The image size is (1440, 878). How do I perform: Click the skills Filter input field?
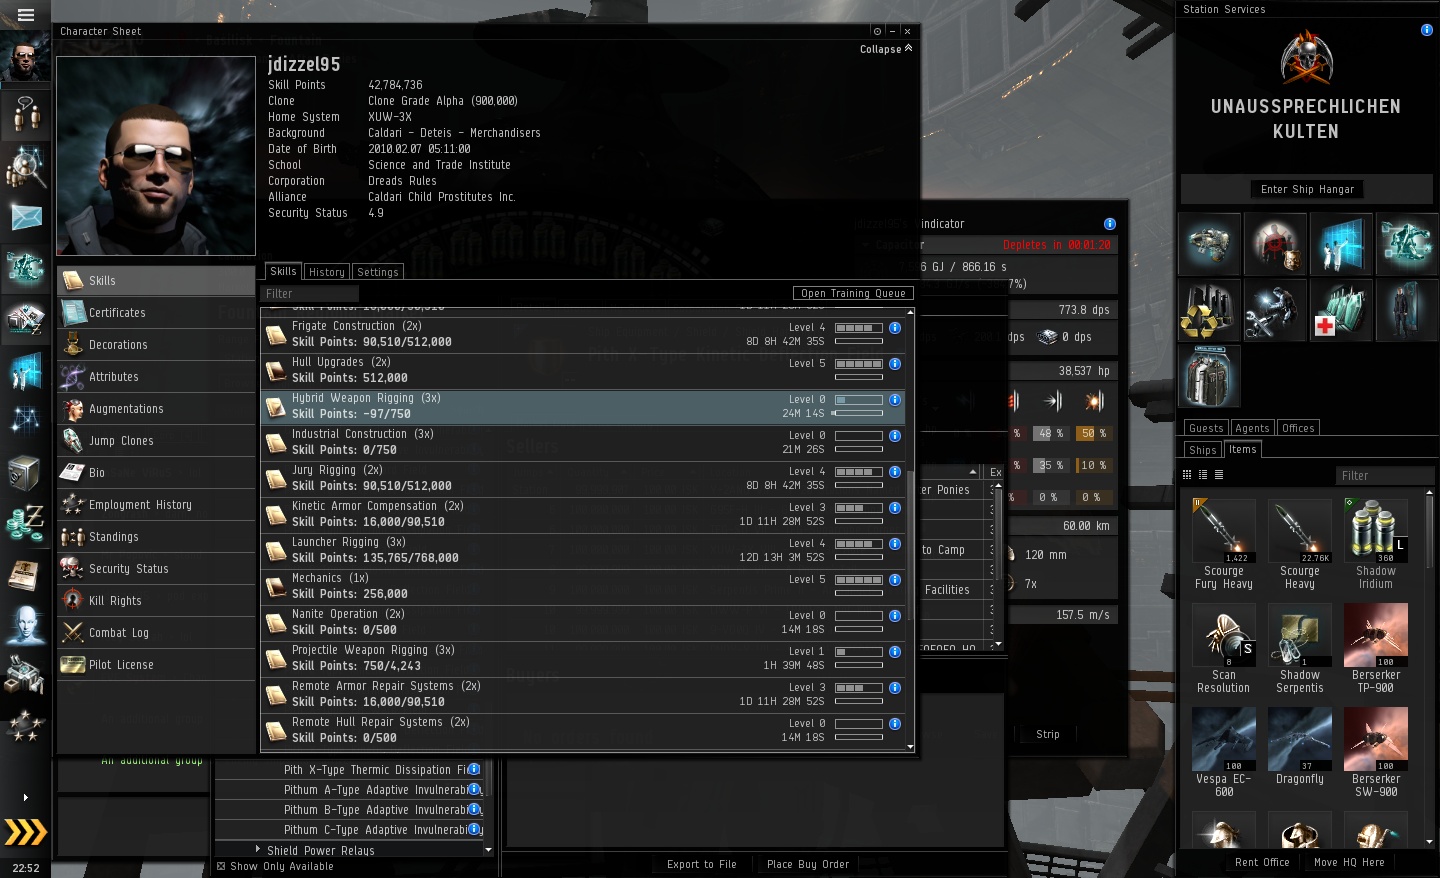[309, 294]
